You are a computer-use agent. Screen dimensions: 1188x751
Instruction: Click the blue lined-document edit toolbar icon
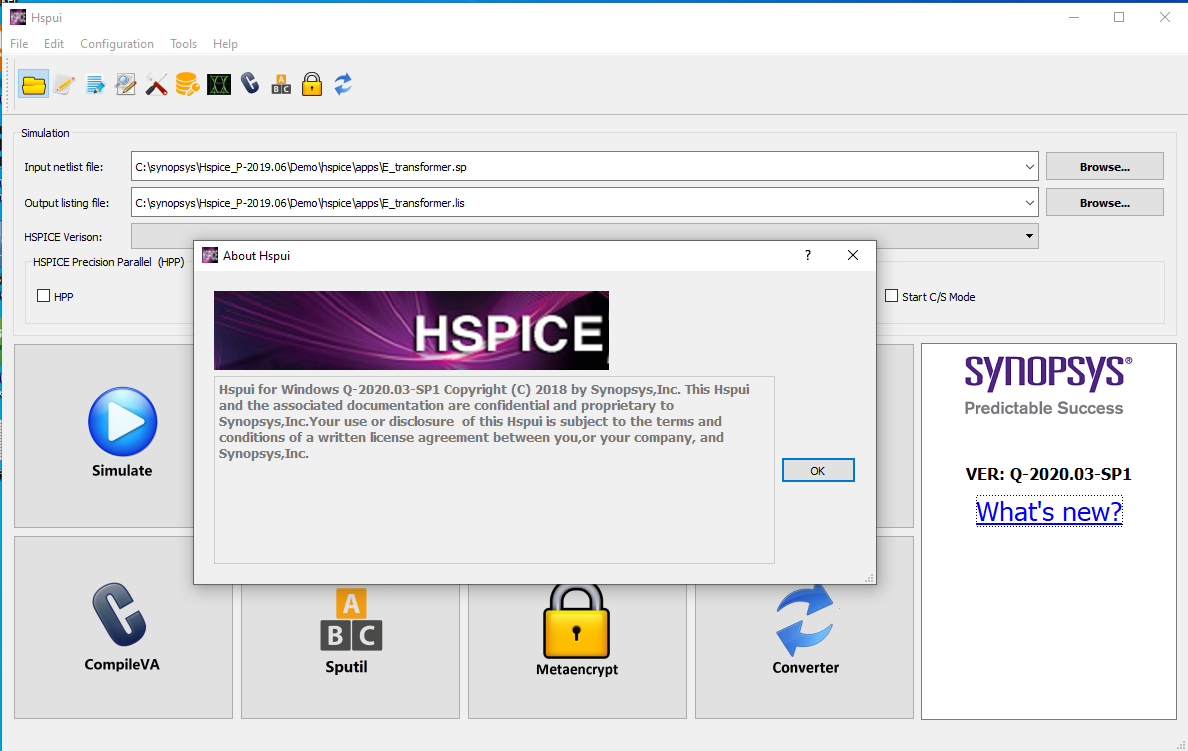click(95, 84)
